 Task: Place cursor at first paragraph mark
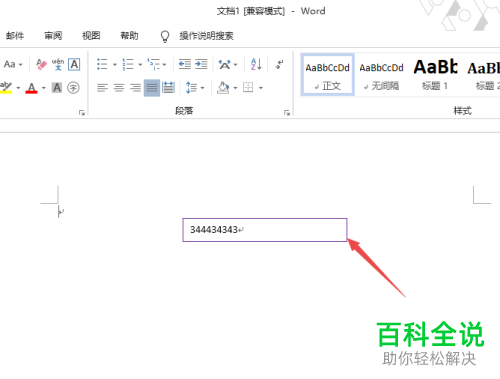pyautogui.click(x=61, y=212)
